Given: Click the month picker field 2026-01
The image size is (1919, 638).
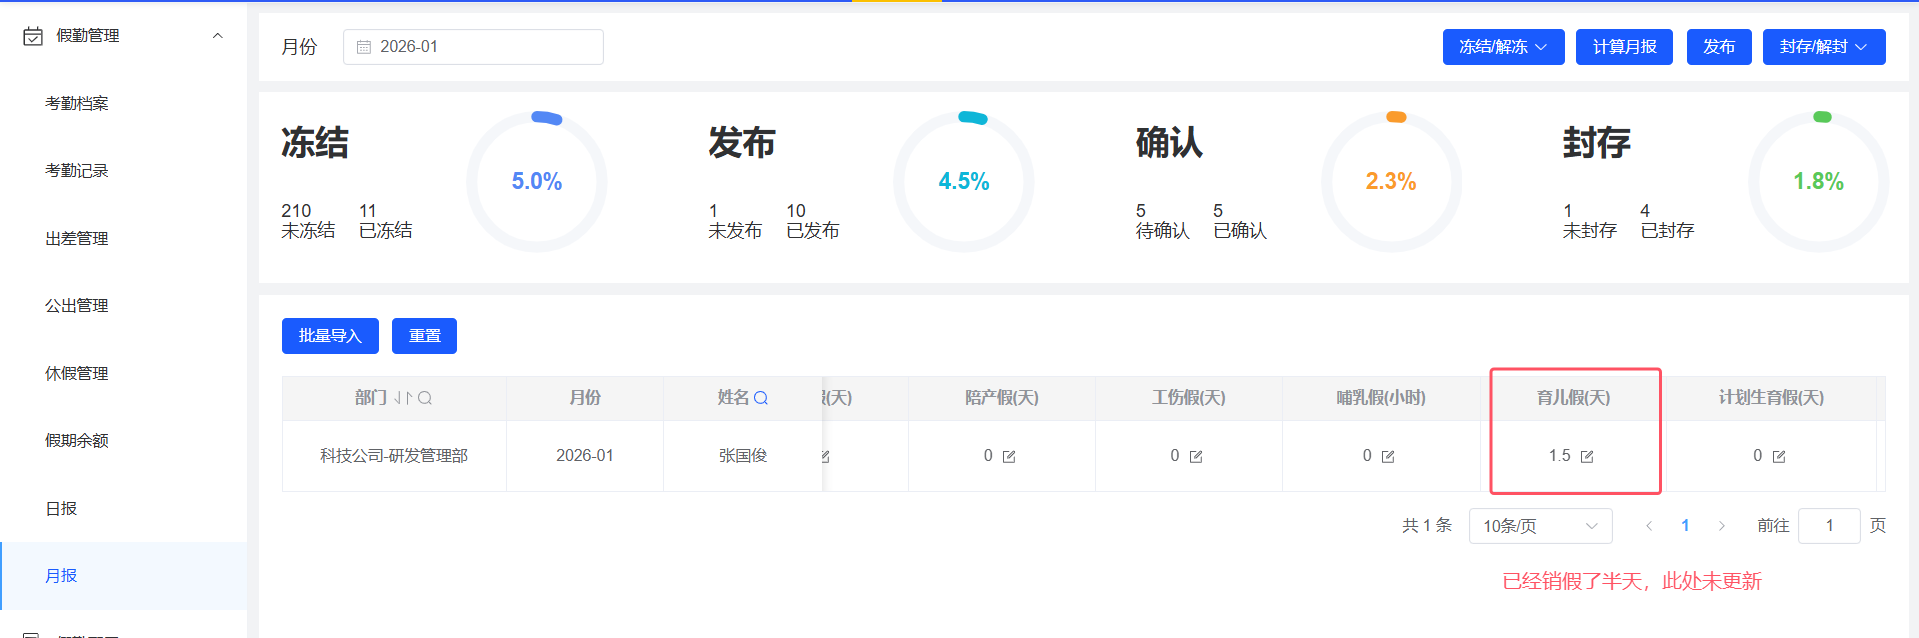Looking at the screenshot, I should [473, 47].
